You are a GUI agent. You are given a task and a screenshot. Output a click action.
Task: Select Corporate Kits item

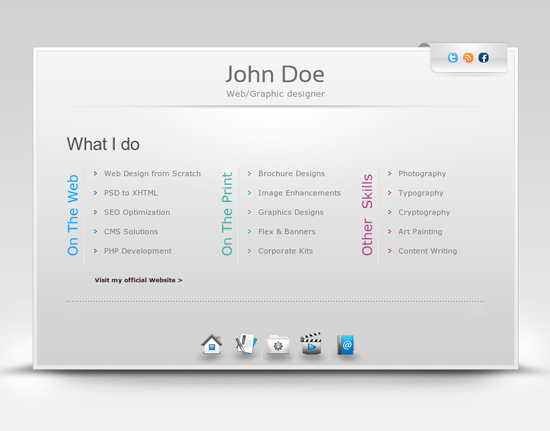click(286, 251)
